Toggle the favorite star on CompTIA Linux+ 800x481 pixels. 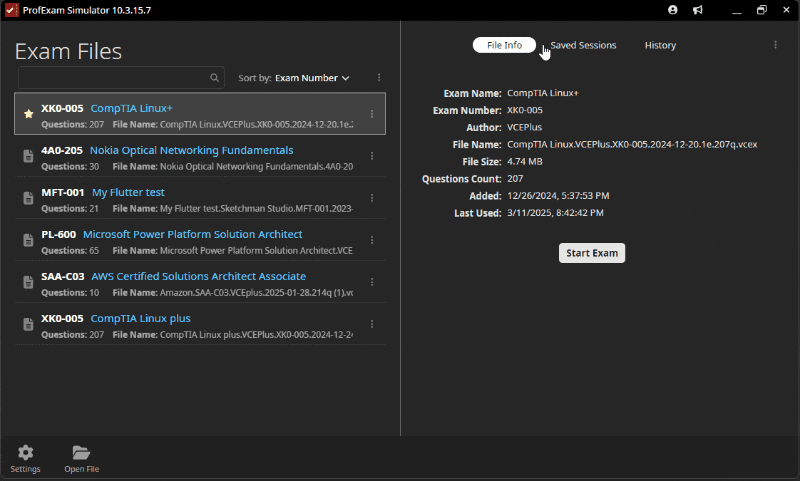point(29,114)
